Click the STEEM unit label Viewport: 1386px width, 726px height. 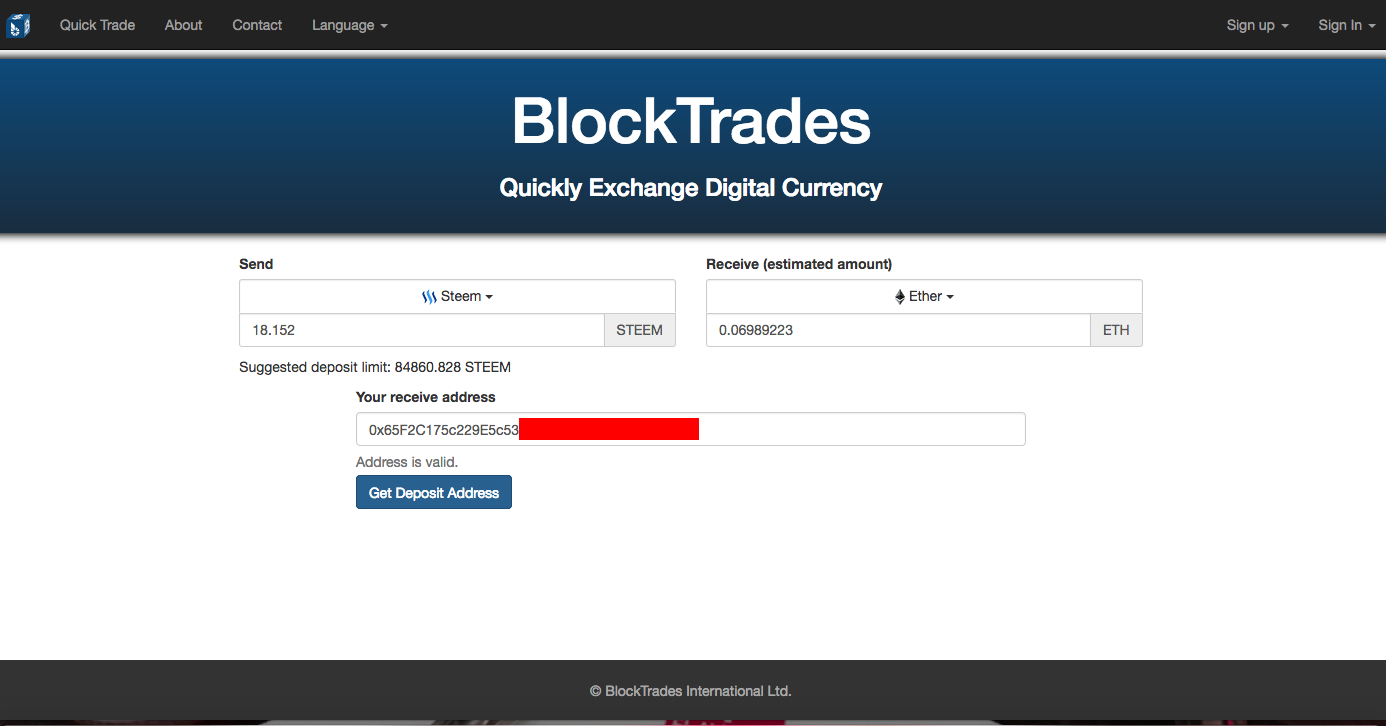tap(640, 330)
